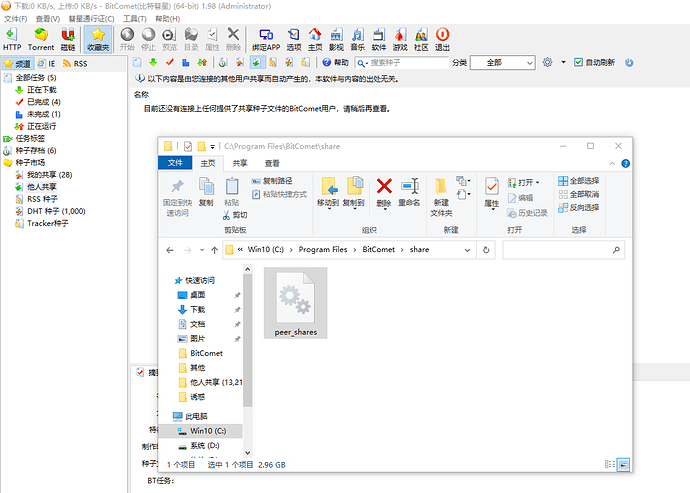Click 全部选择 select all in ribbon
The height and width of the screenshot is (493, 690).
579,181
